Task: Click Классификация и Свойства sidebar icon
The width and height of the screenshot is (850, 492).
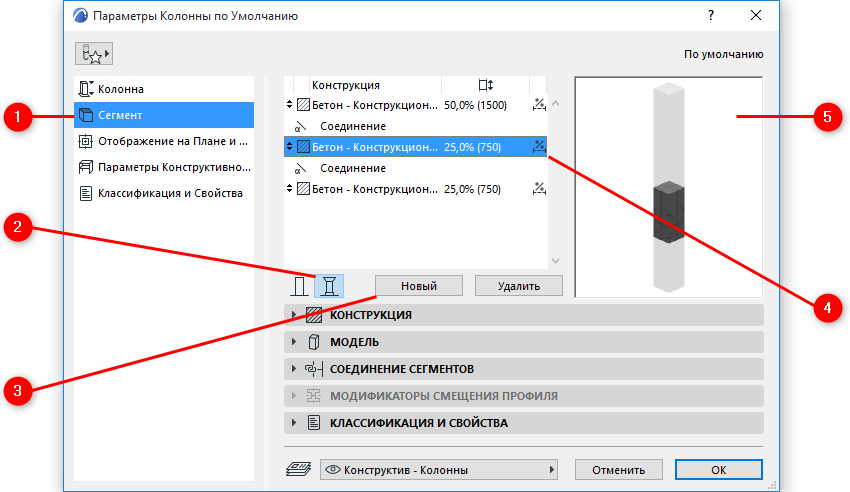Action: click(86, 193)
